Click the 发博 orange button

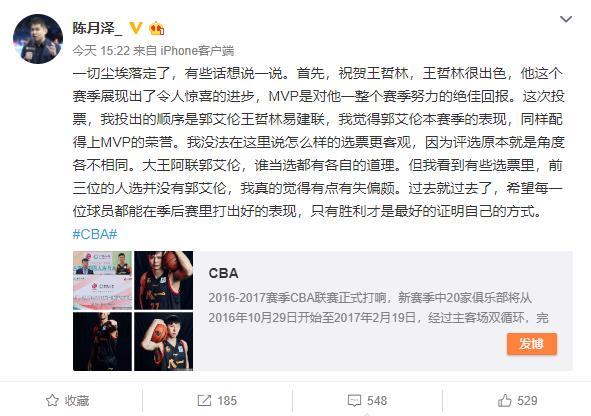point(531,343)
